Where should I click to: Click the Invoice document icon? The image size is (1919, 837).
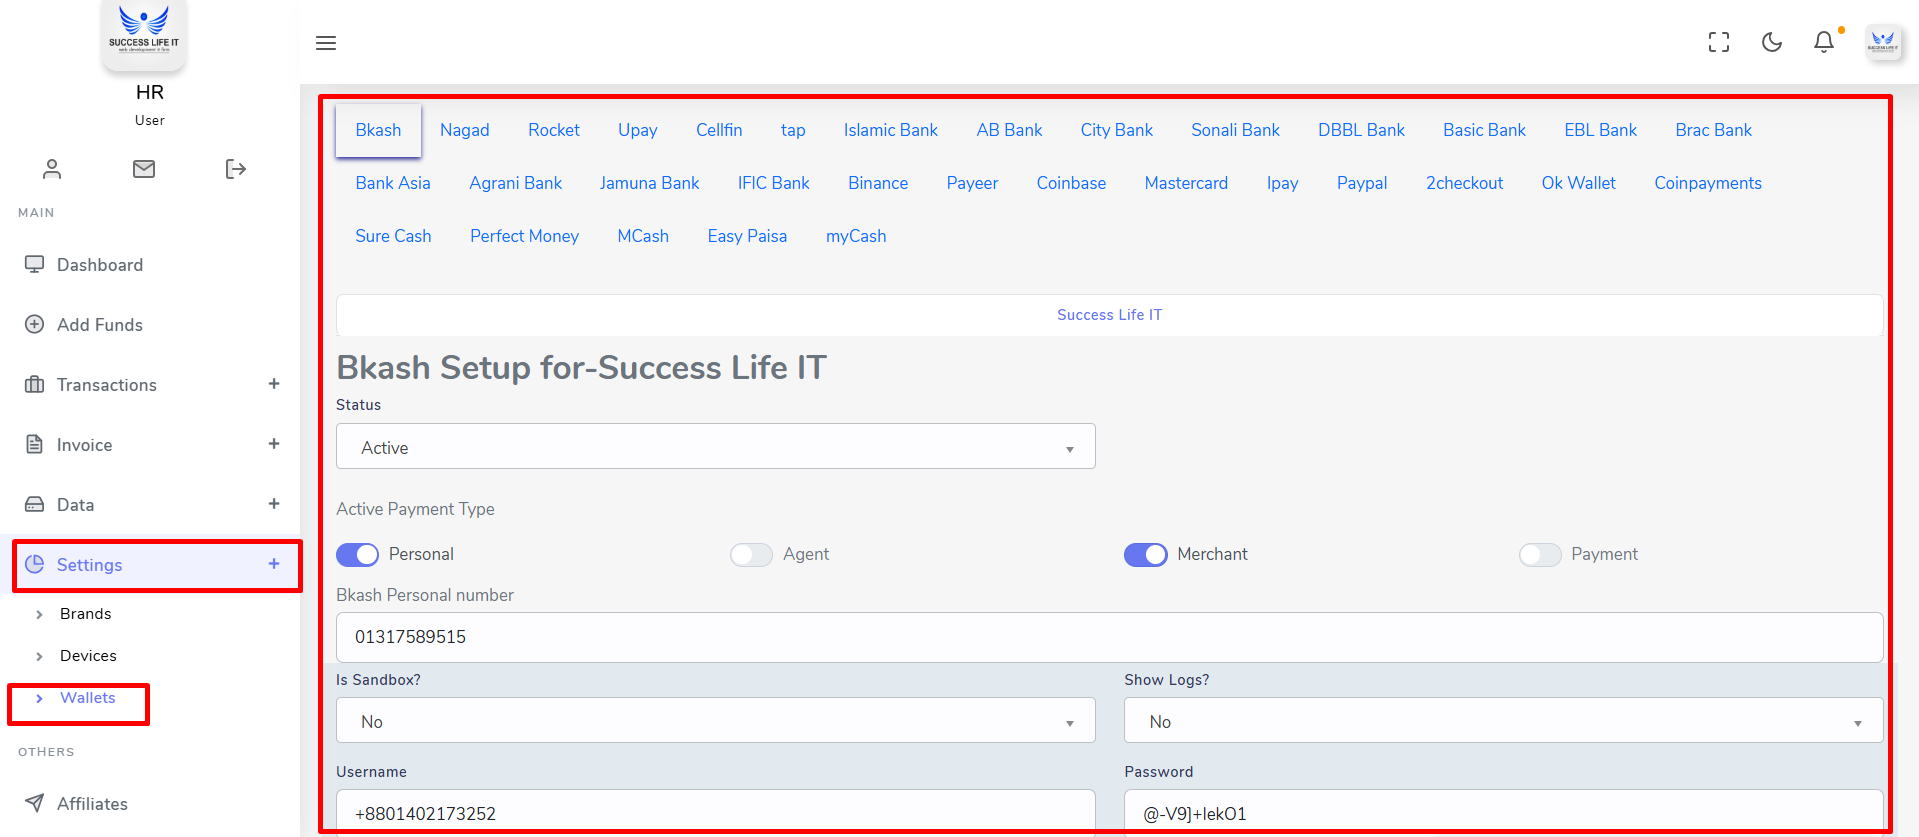coord(35,444)
